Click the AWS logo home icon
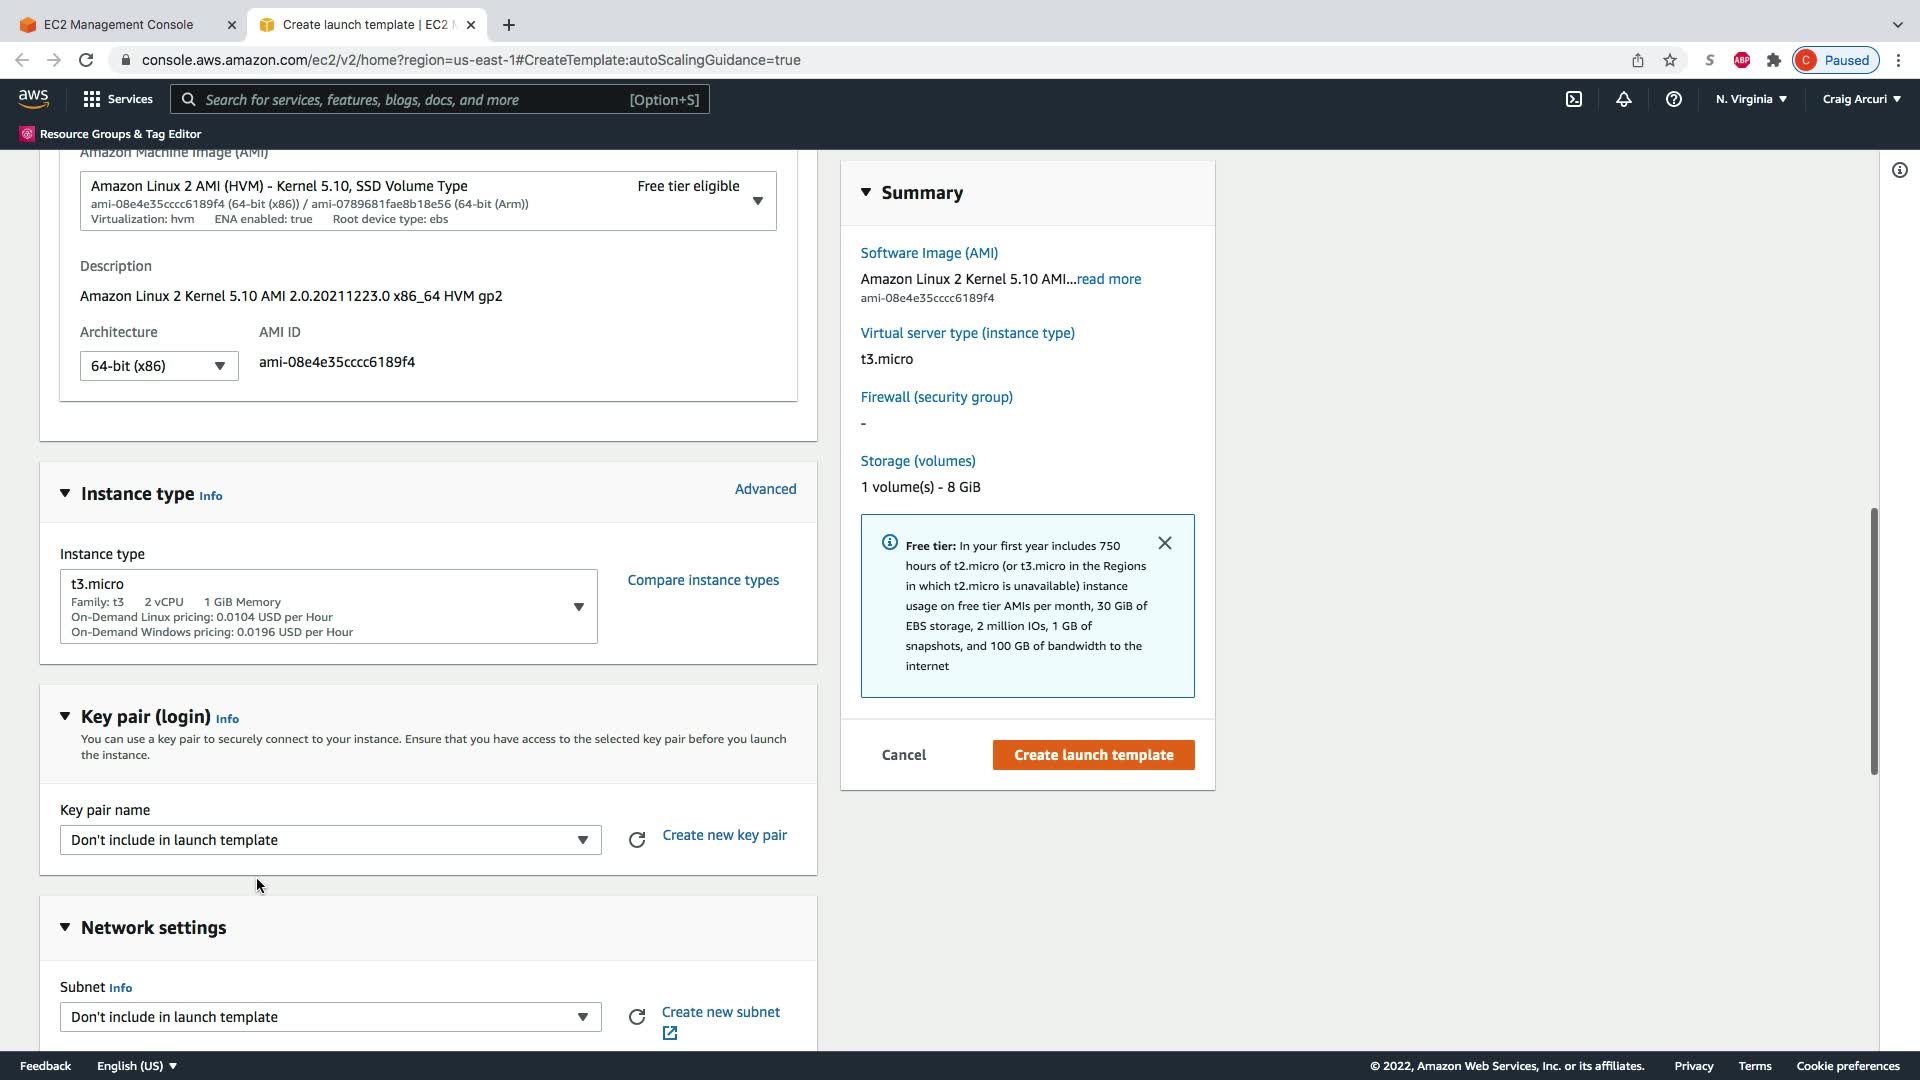Screen dimensions: 1920x1080 pos(33,98)
